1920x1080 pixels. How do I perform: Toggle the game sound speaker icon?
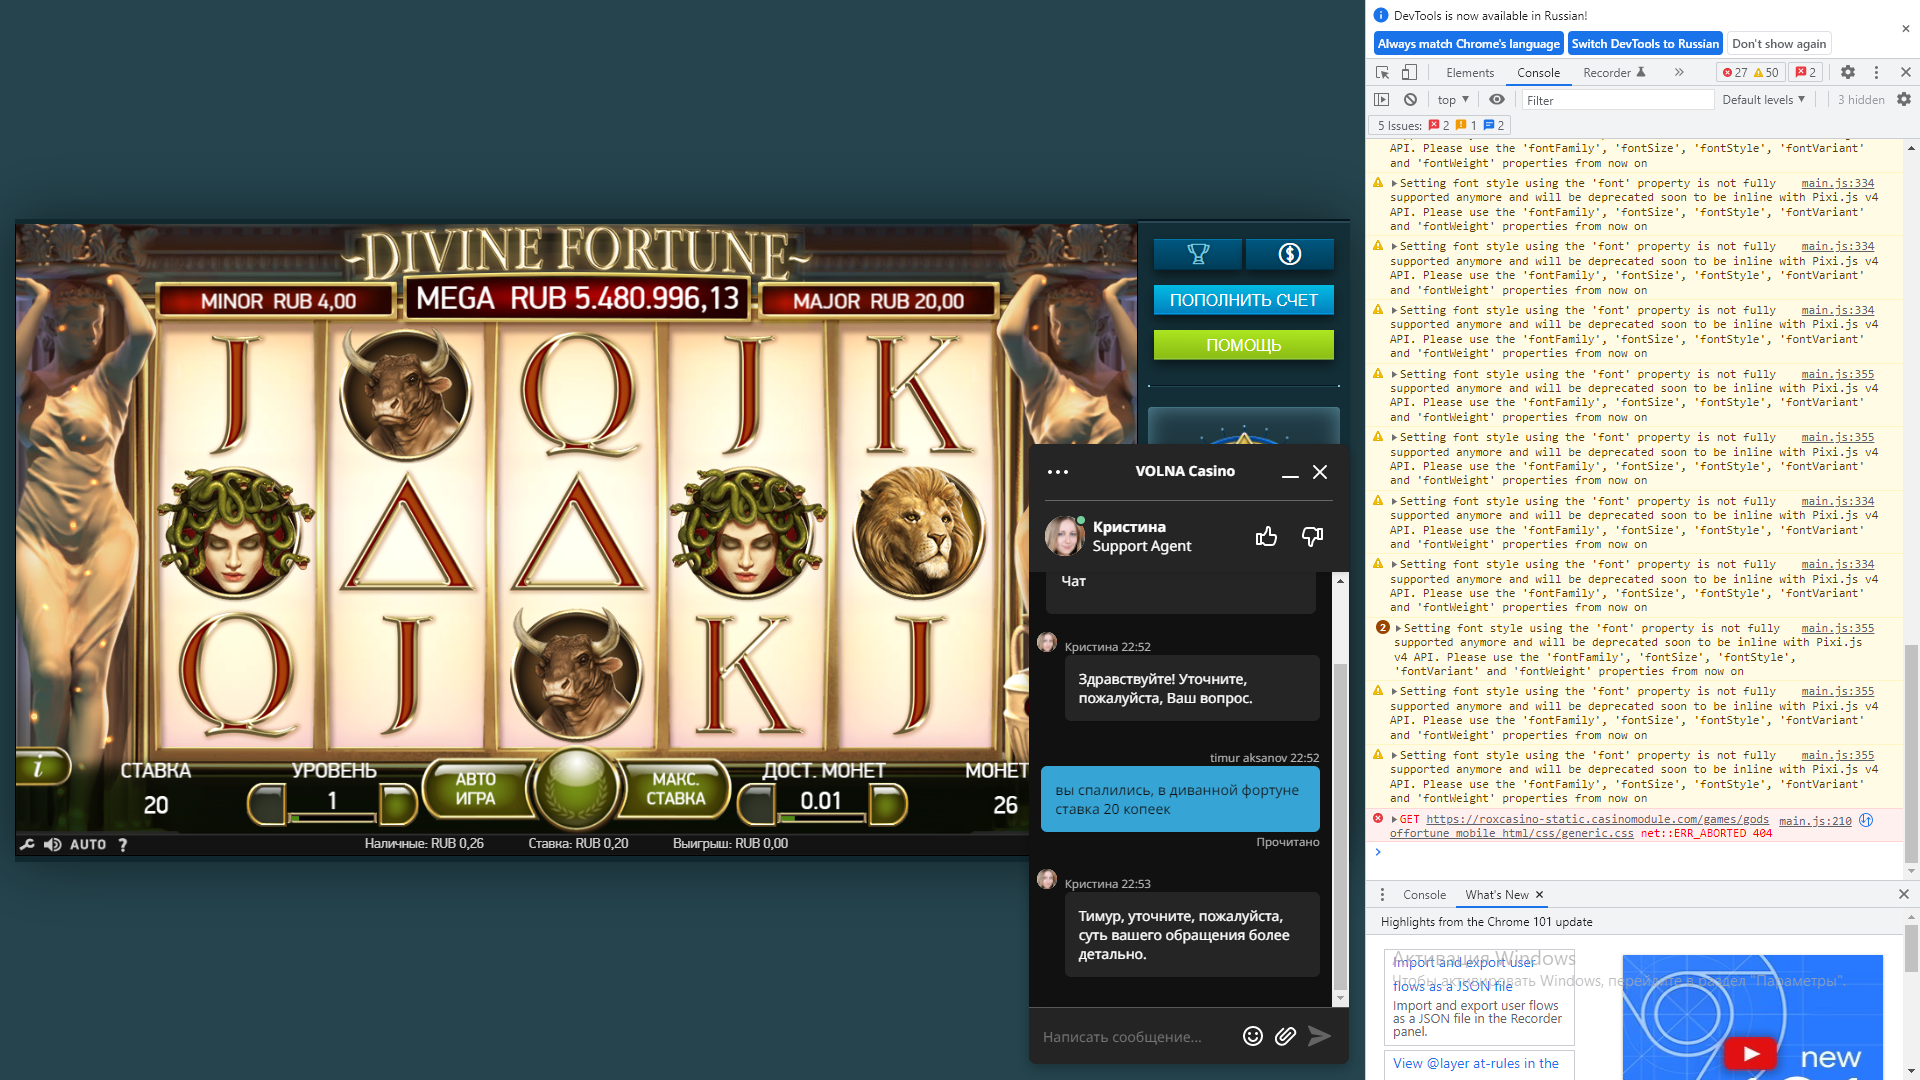(53, 844)
